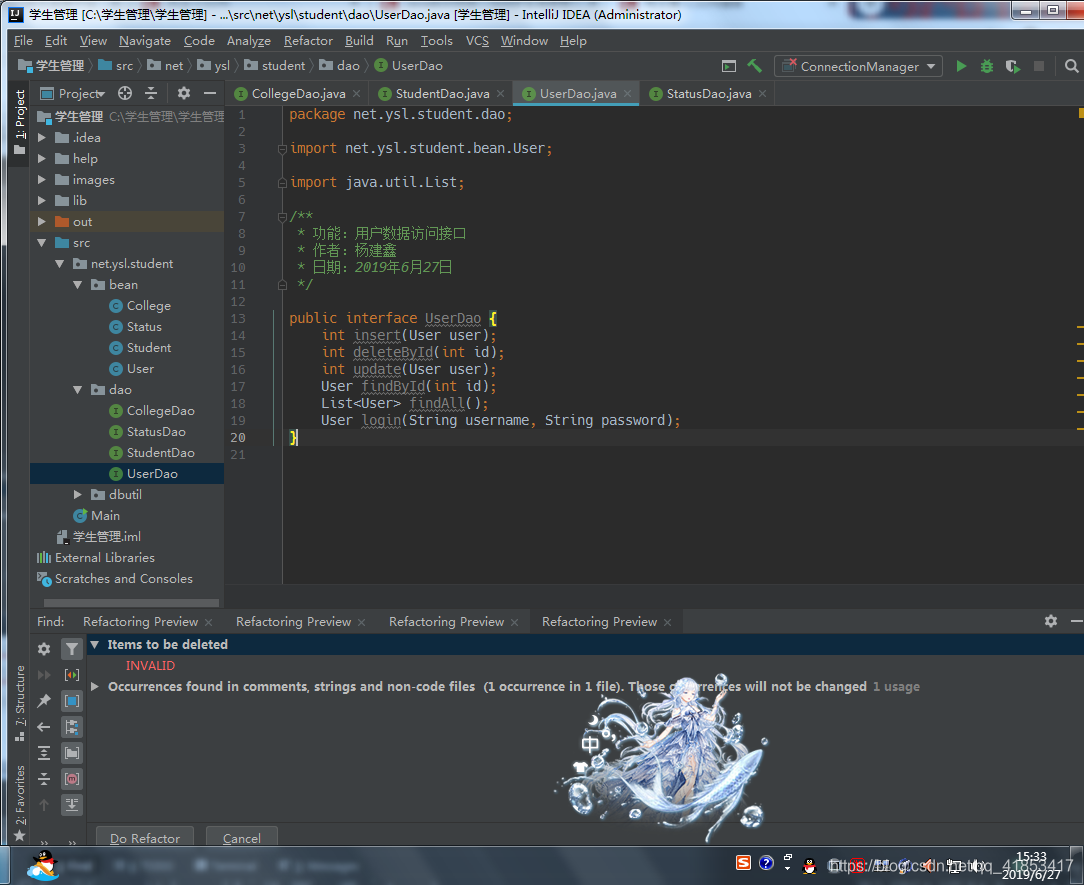Switch to StudentDao.java tab
The width and height of the screenshot is (1084, 885).
click(442, 93)
